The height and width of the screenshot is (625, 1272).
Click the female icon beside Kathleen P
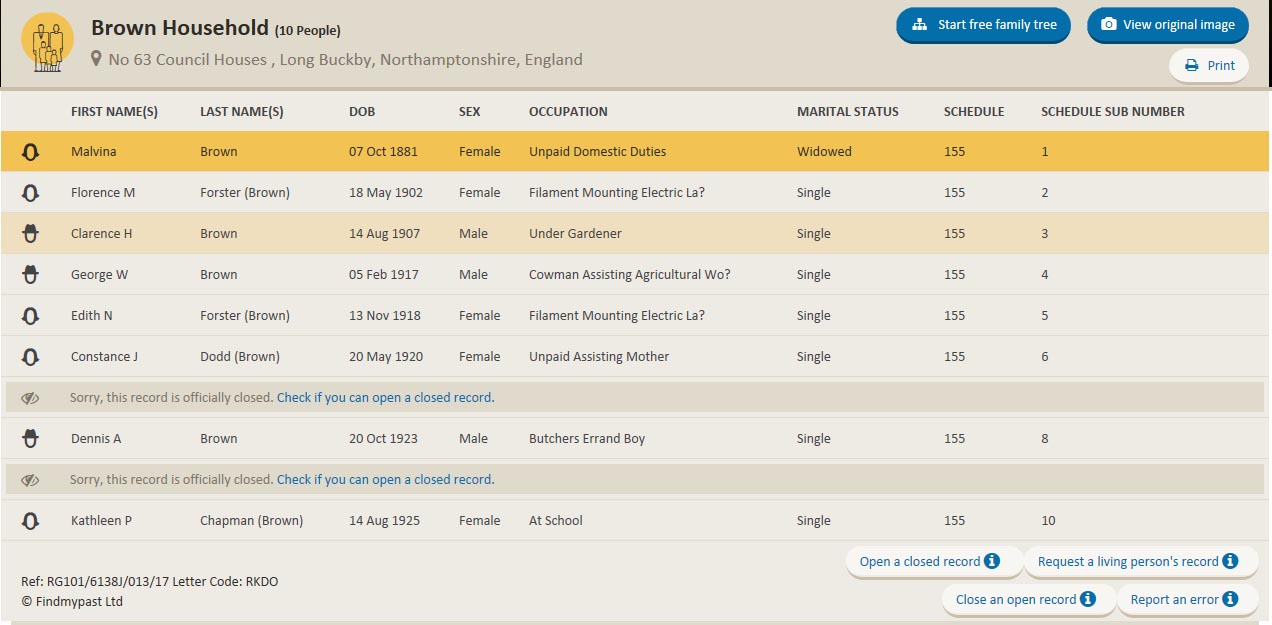[31, 521]
